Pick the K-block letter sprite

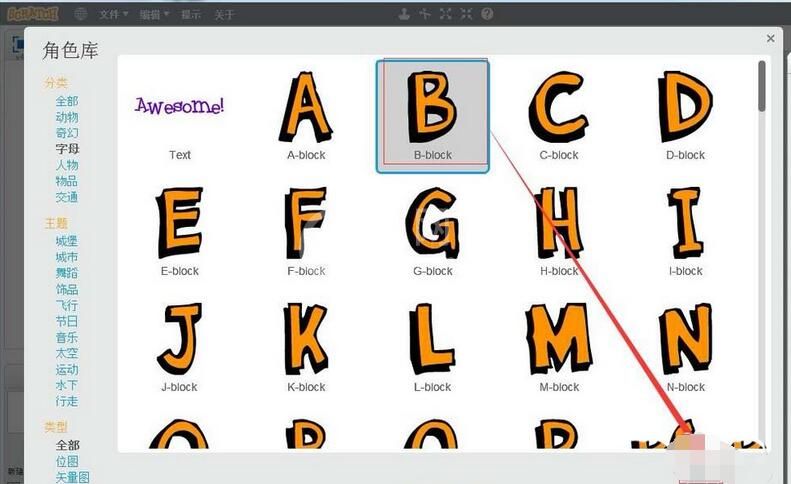pos(306,348)
